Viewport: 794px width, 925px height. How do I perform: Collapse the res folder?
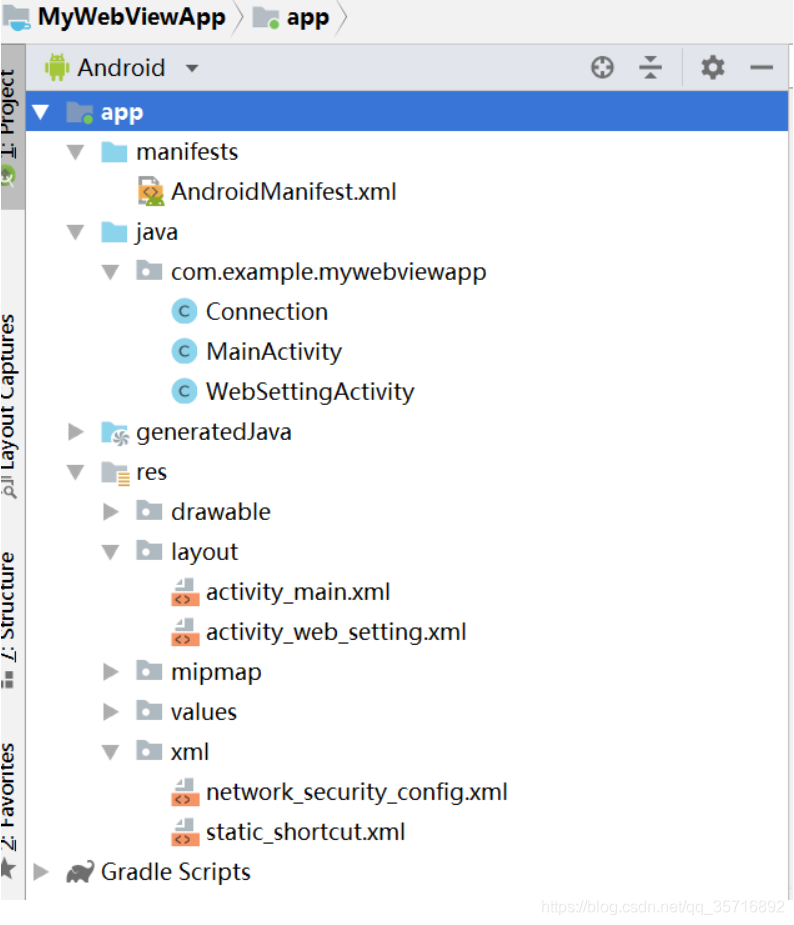(76, 473)
